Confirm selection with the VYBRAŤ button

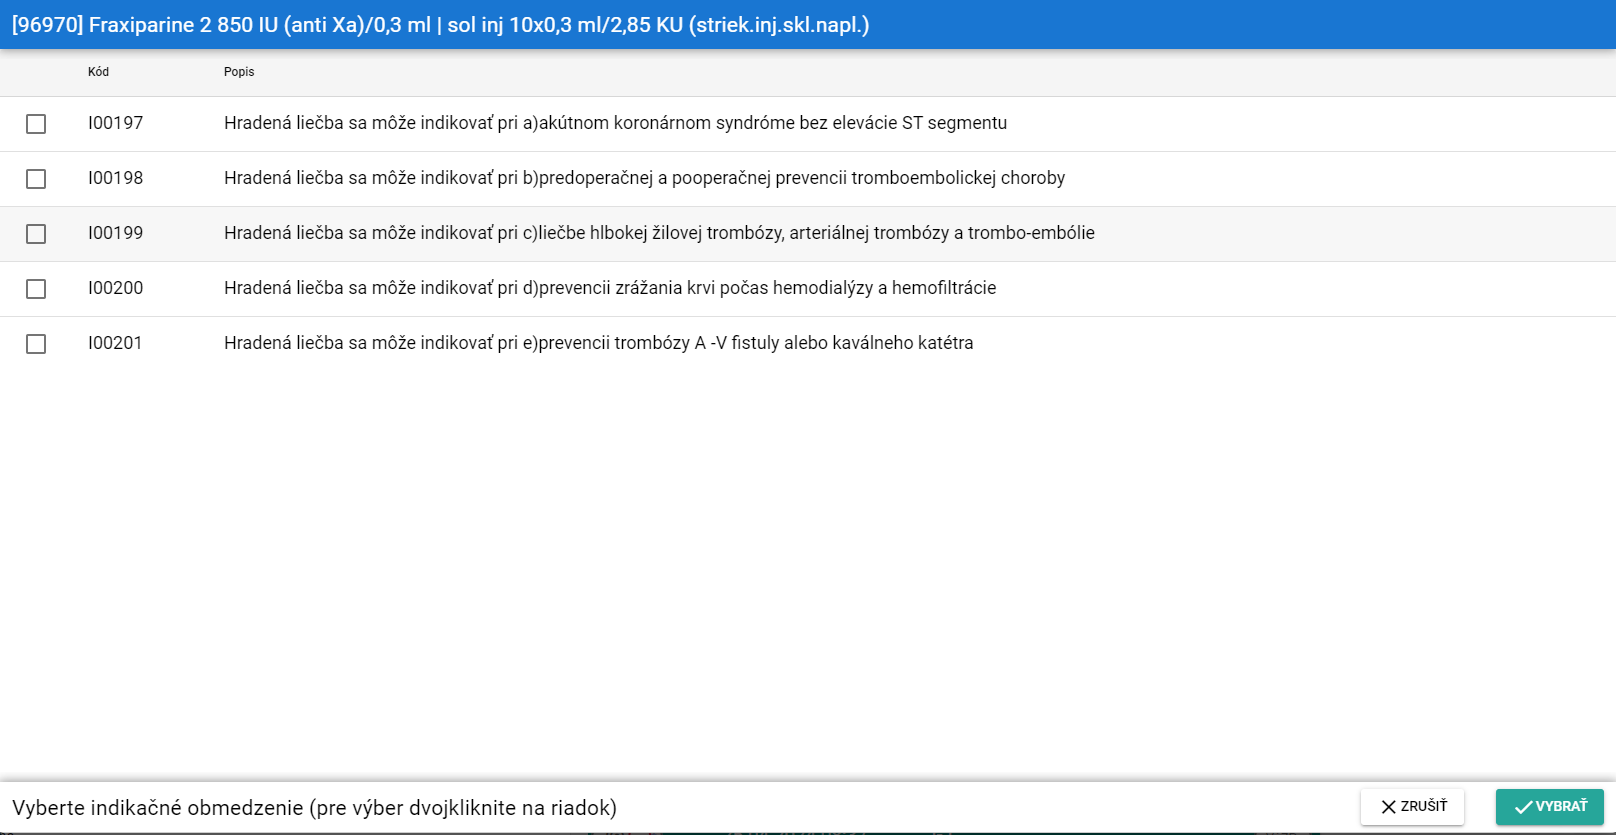pyautogui.click(x=1550, y=807)
